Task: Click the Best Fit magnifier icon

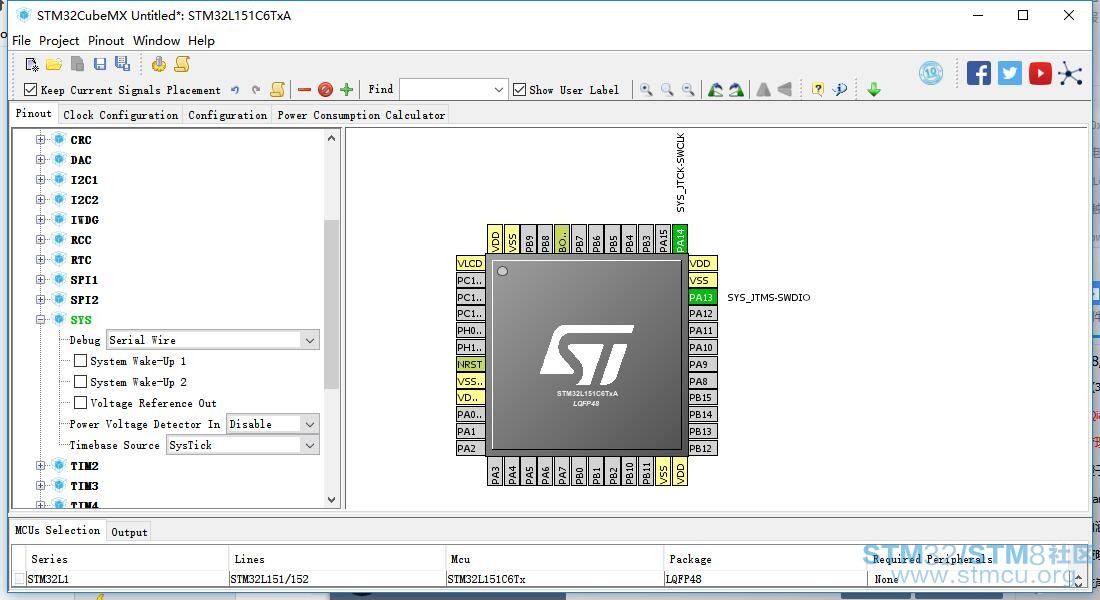Action: pos(667,90)
